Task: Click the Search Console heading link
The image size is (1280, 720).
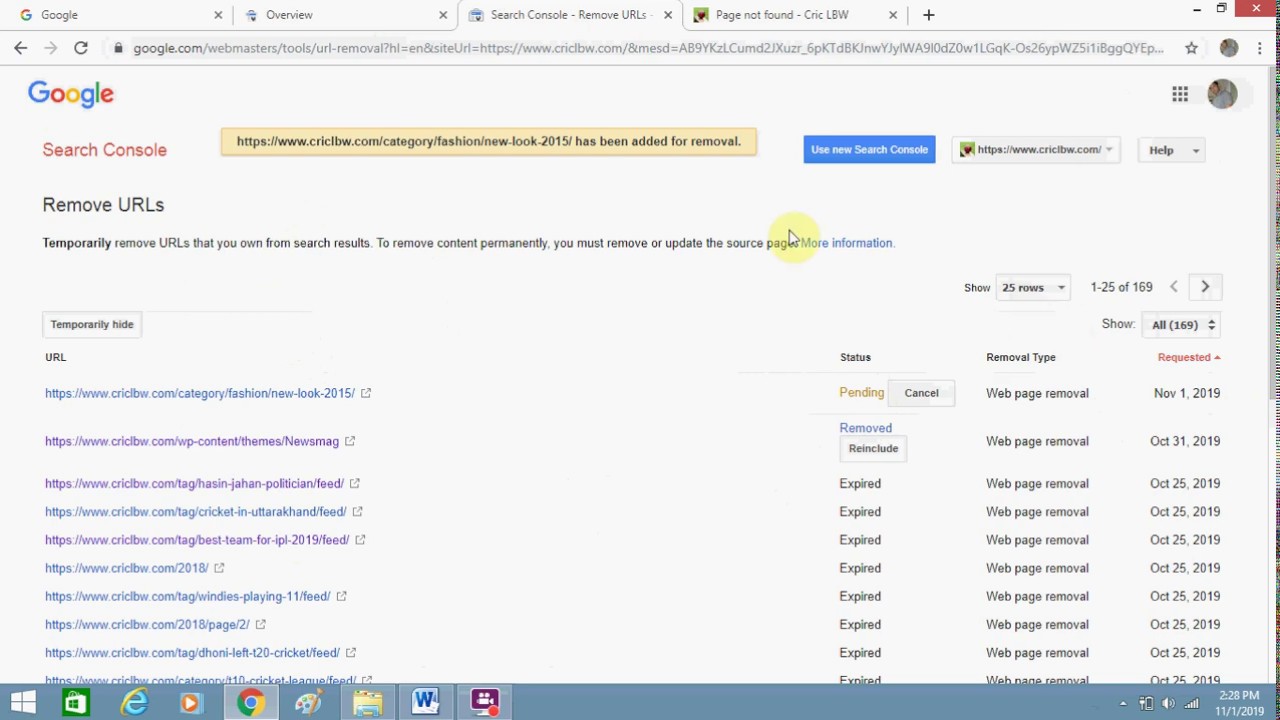Action: (x=105, y=150)
